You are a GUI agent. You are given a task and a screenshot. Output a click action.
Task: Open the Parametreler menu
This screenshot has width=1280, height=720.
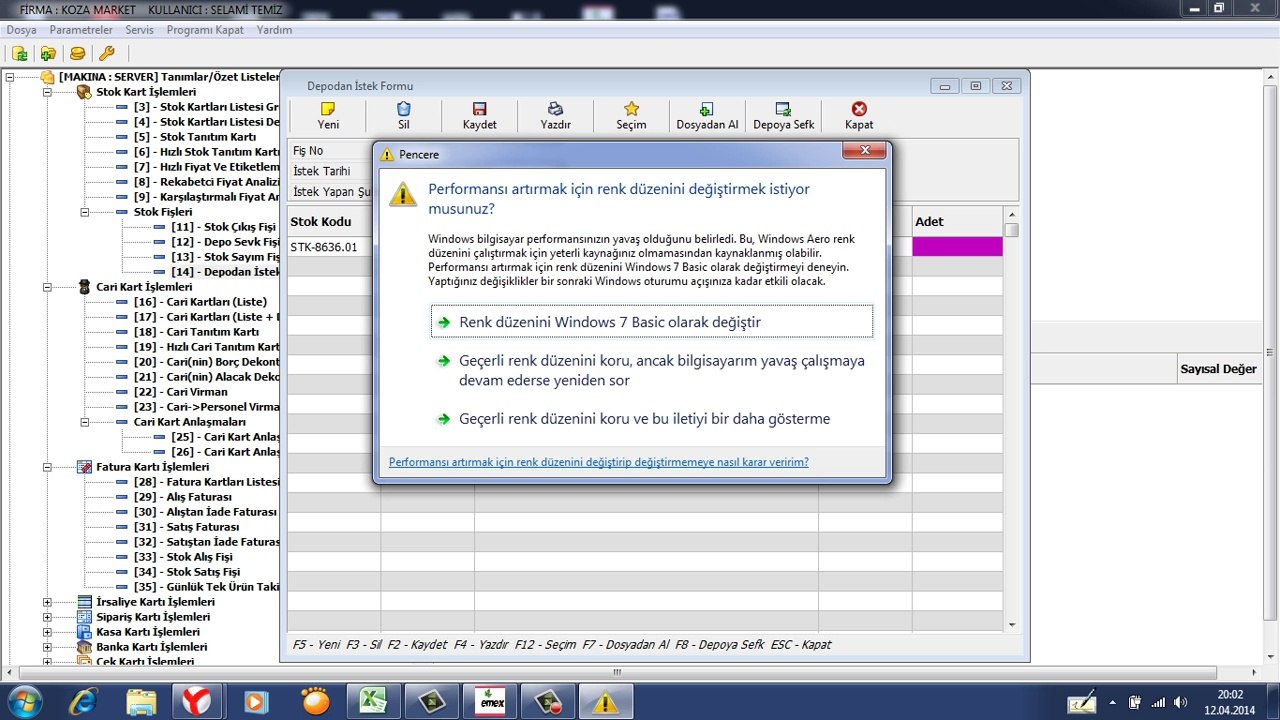click(81, 30)
